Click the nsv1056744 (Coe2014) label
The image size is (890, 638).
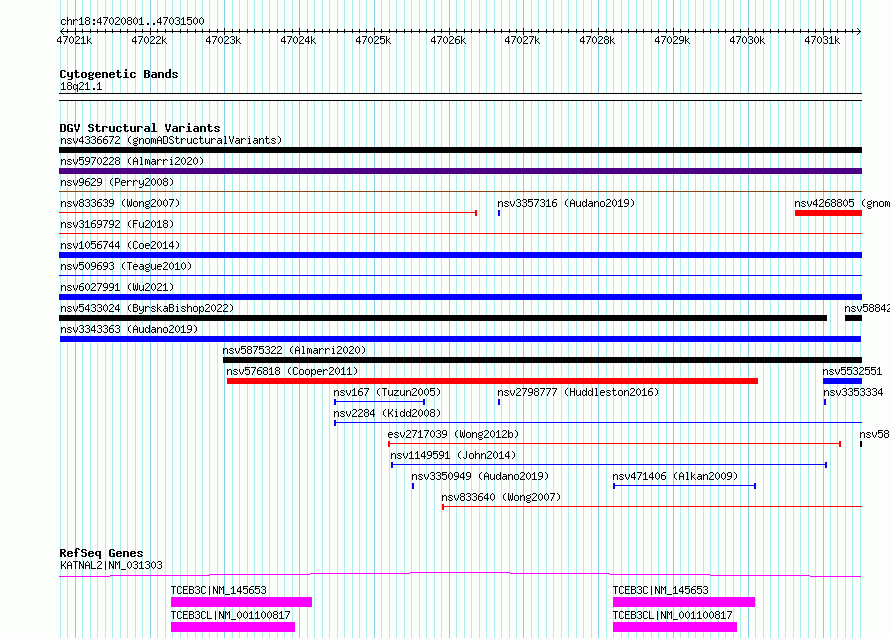pyautogui.click(x=120, y=245)
